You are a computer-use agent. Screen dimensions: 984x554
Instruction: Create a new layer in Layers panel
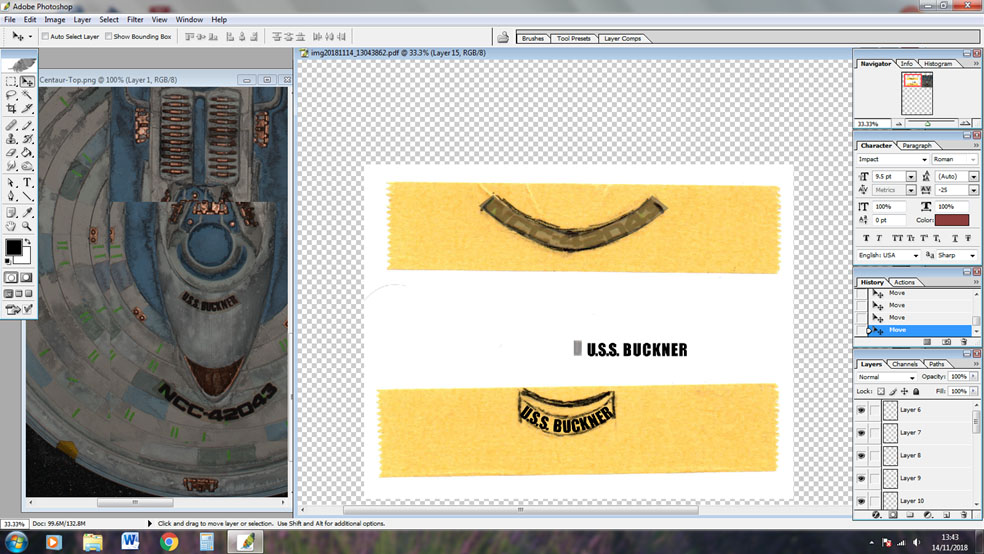pos(946,515)
